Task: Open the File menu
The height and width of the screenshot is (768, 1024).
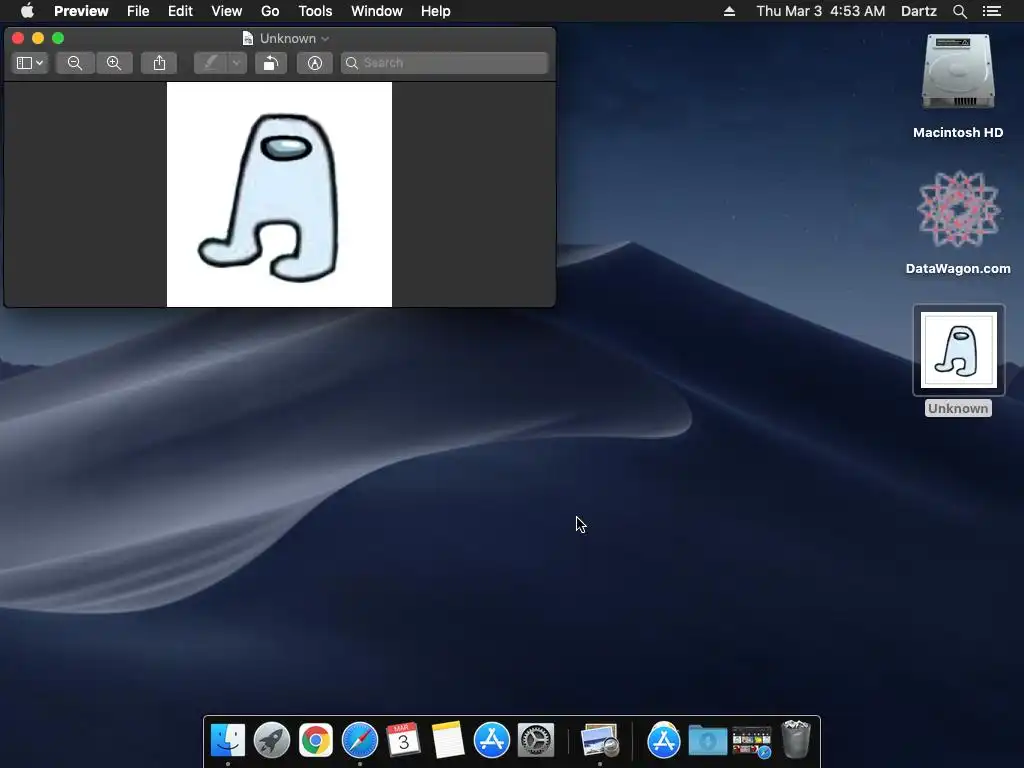Action: [x=138, y=11]
